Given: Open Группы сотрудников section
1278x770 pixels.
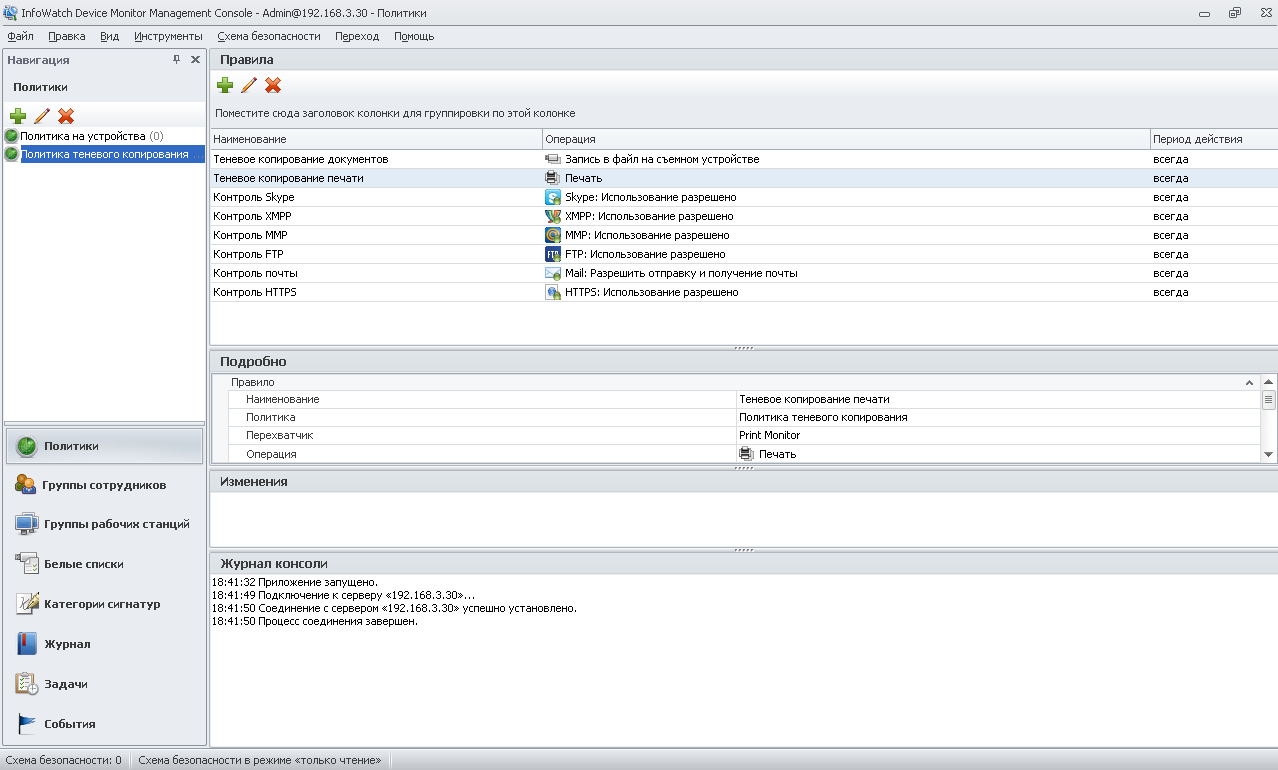Looking at the screenshot, I should pyautogui.click(x=104, y=485).
